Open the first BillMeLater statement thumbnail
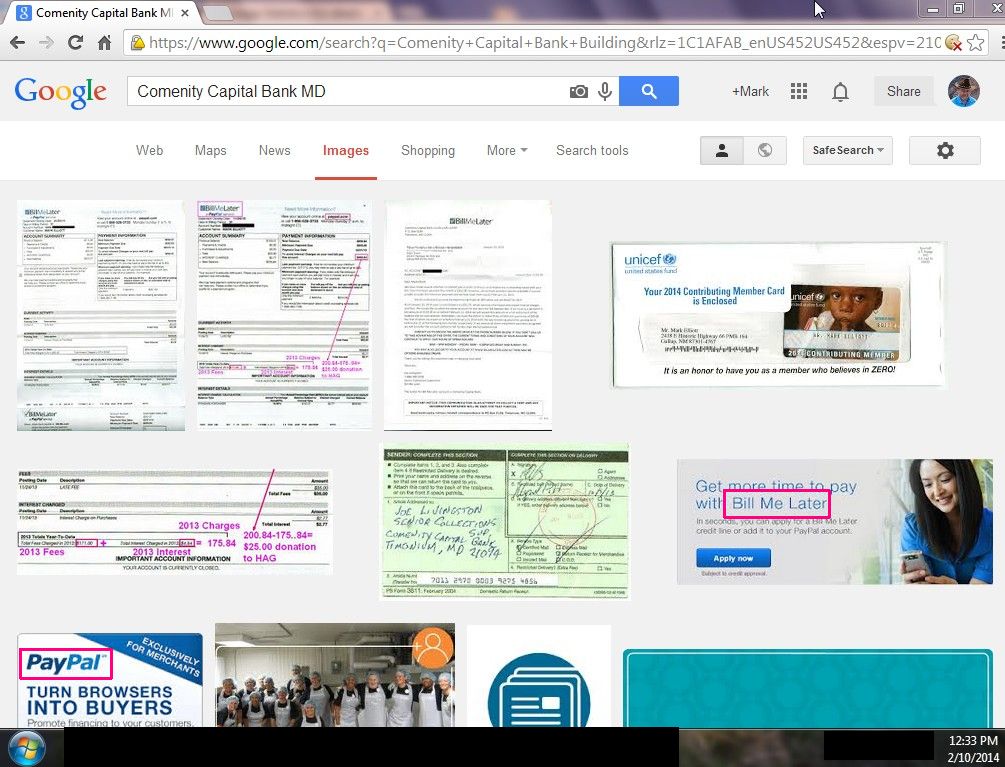Viewport: 1005px width, 767px height. 101,315
